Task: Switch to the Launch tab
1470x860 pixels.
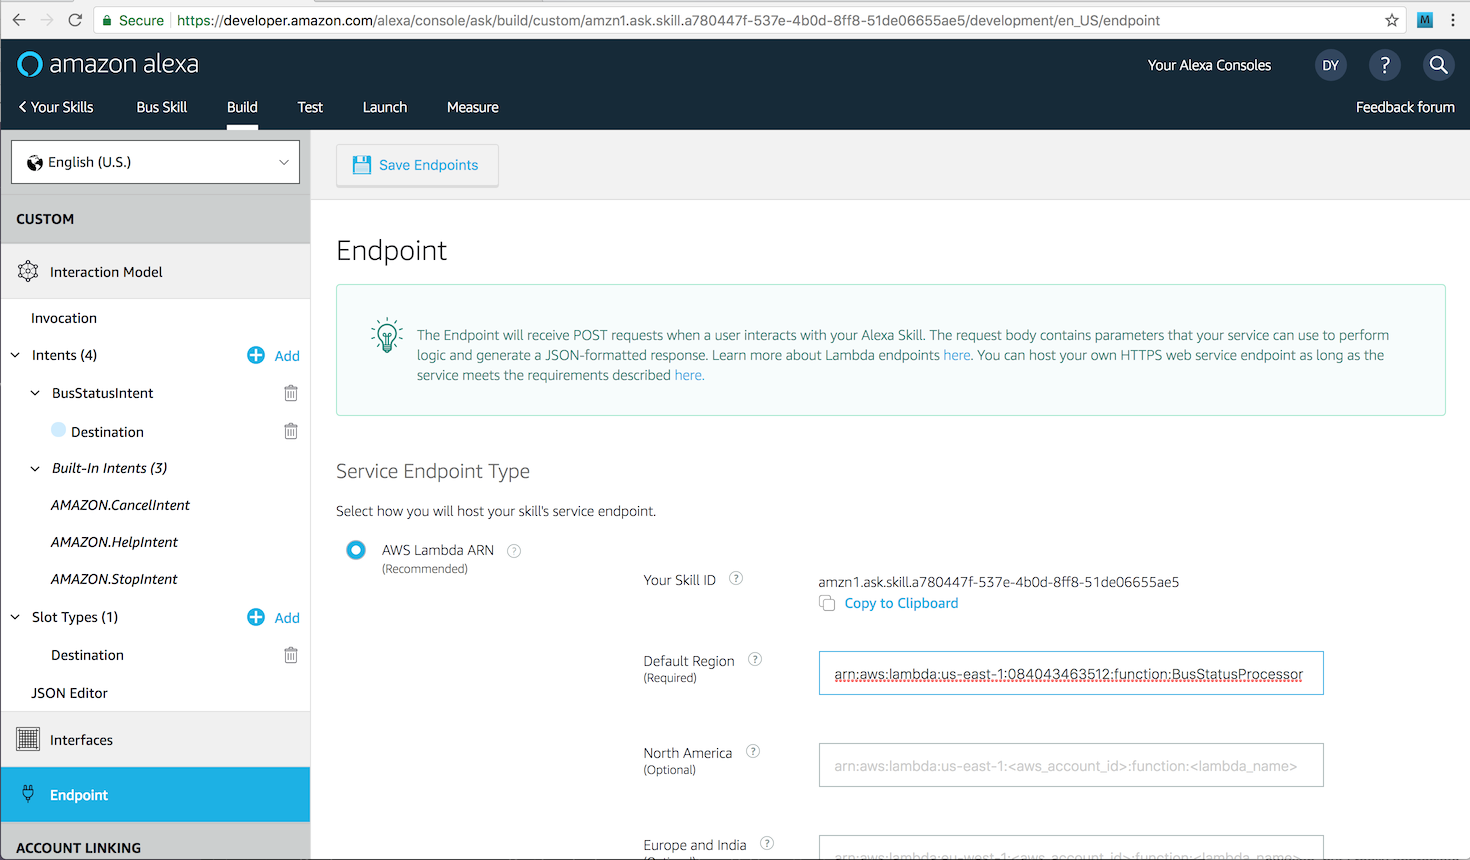Action: 385,107
